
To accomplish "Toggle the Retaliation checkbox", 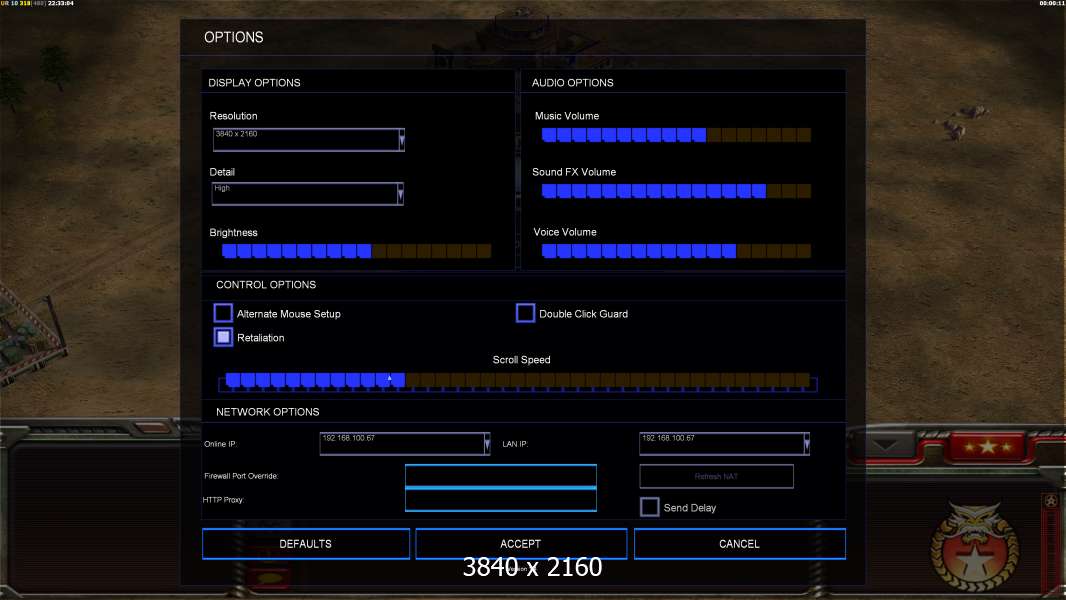I will (223, 337).
